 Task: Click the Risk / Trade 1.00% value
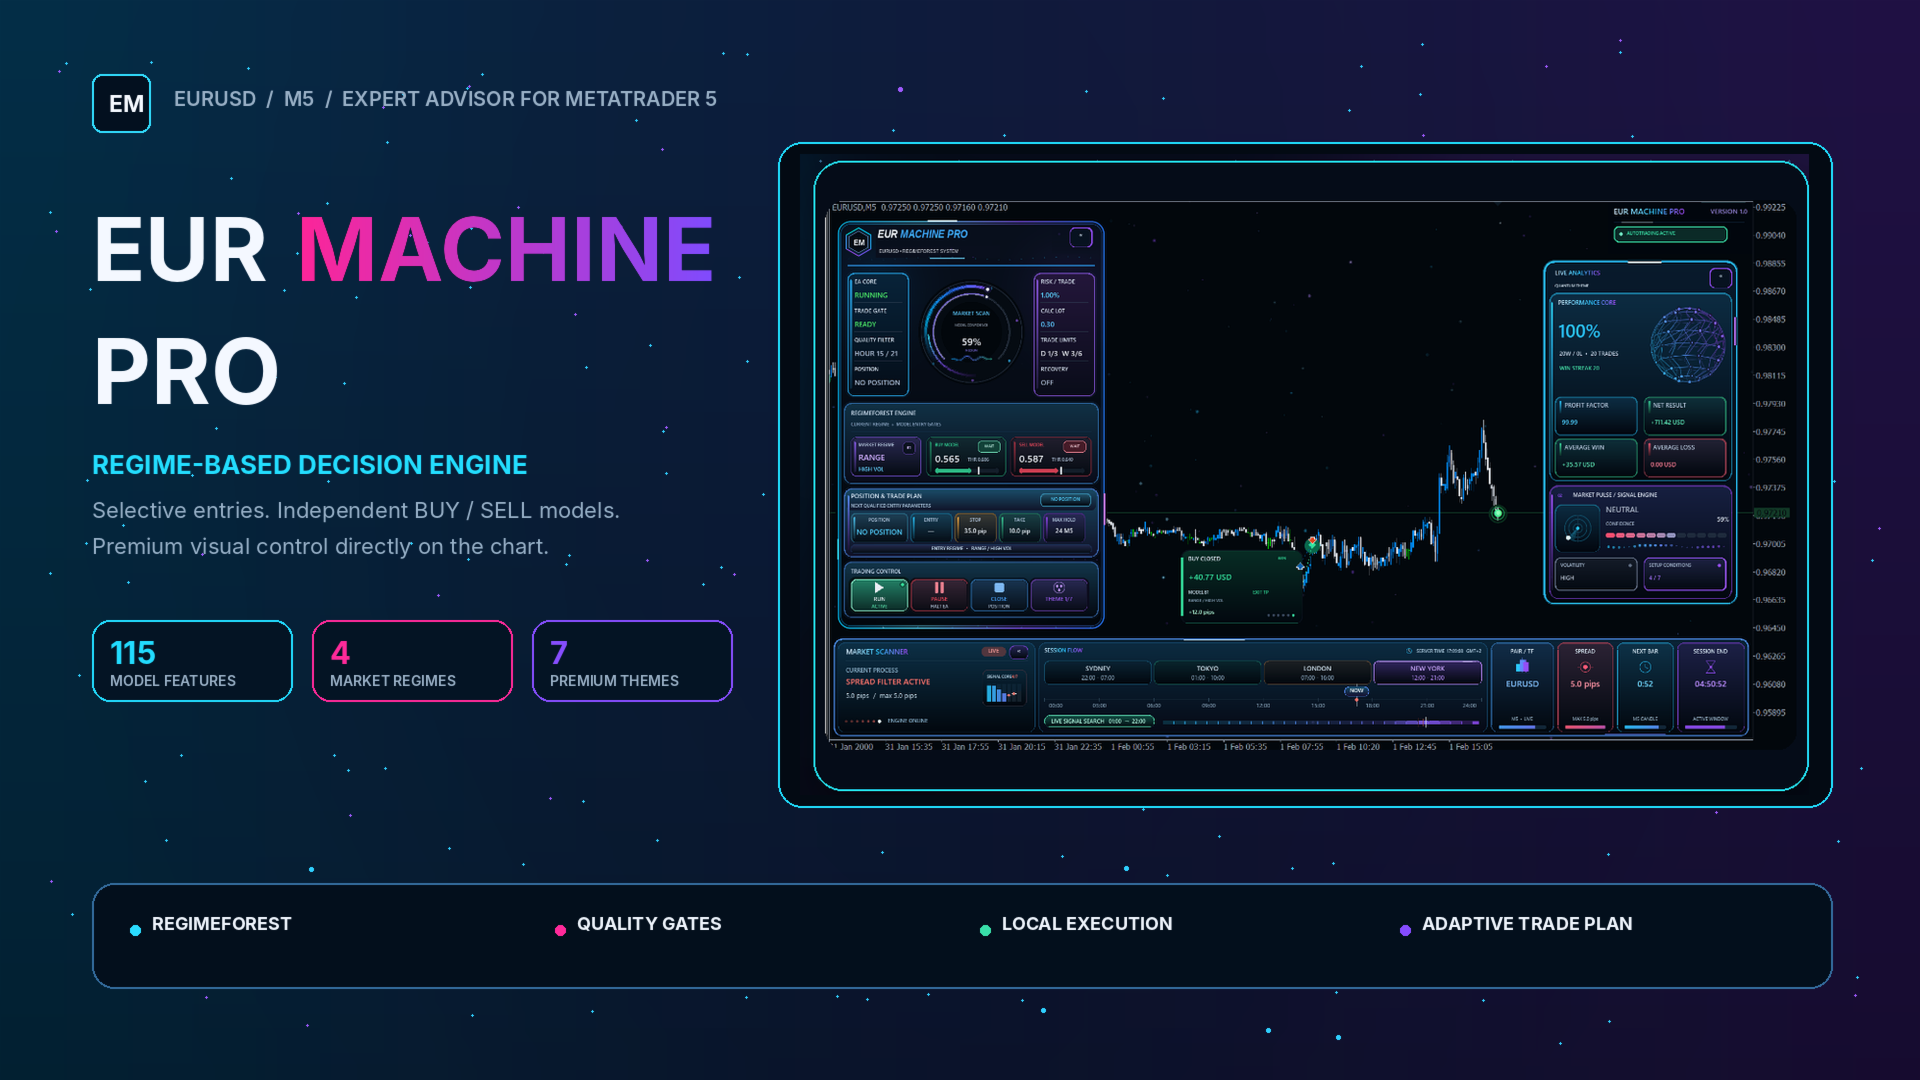pyautogui.click(x=1050, y=295)
